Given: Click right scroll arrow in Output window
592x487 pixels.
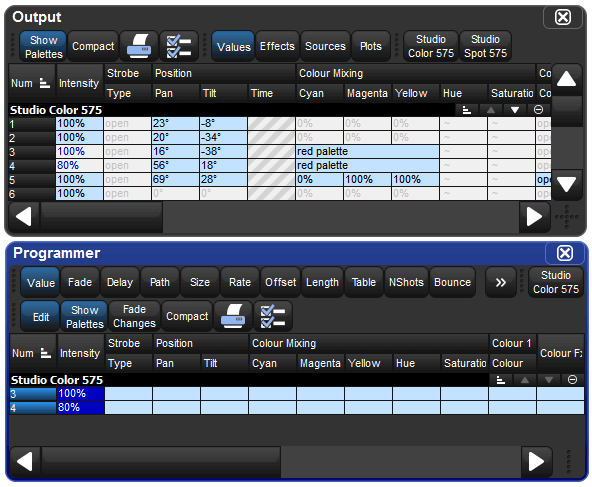Looking at the screenshot, I should tap(534, 217).
